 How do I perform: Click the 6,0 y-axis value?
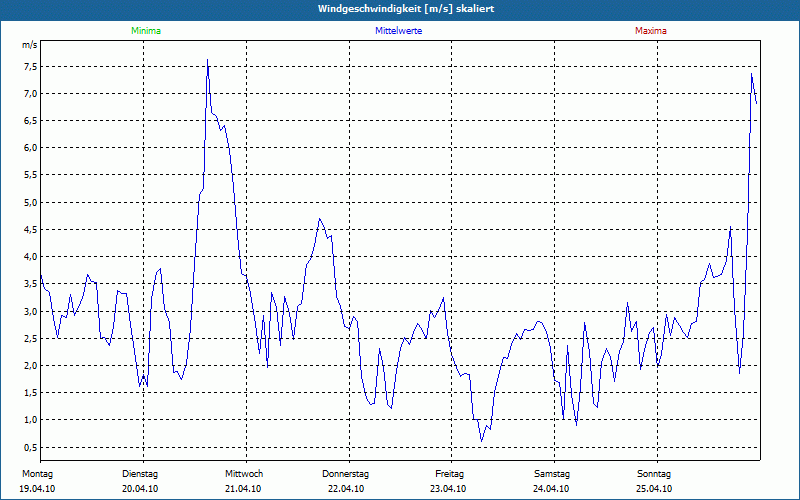point(30,148)
